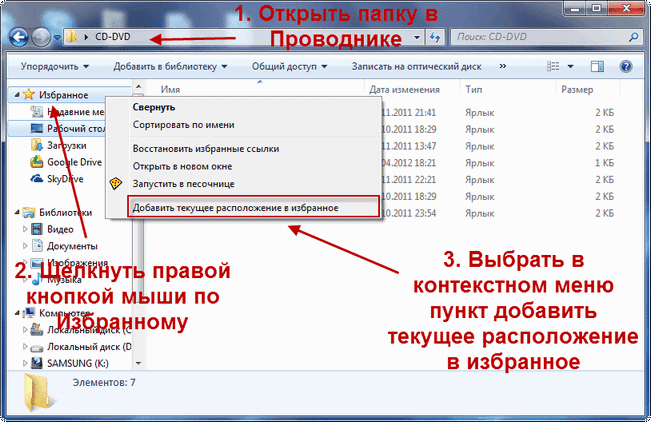Expand the SAMSUNG (K:) node
This screenshot has height=422, width=651.
point(25,363)
